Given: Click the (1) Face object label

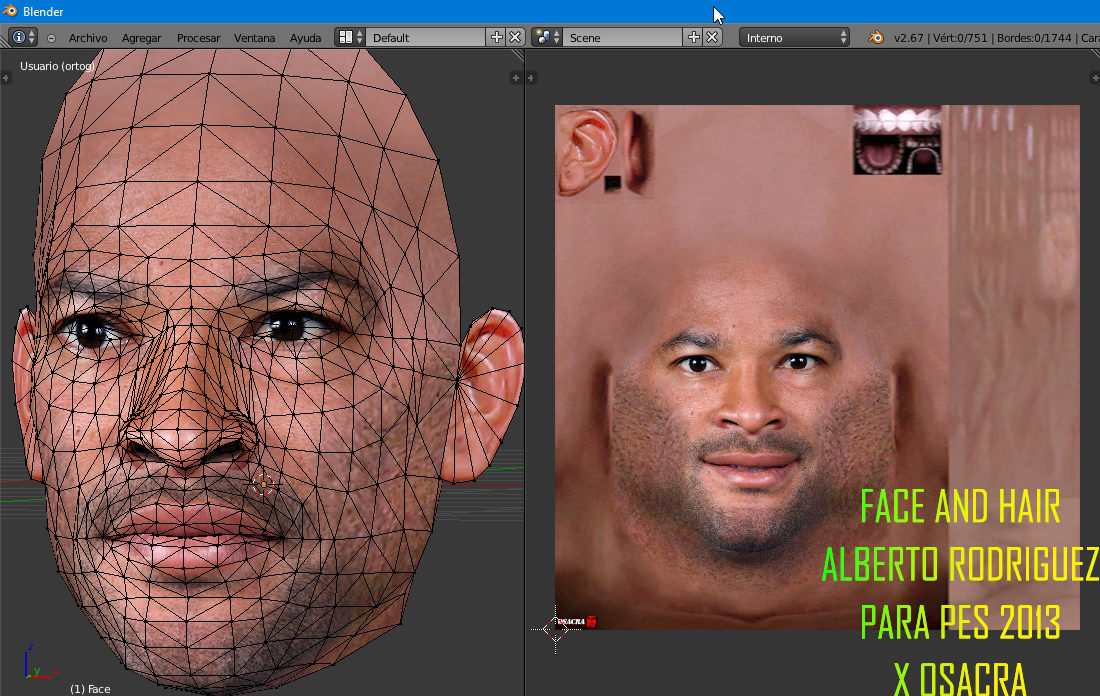Looking at the screenshot, I should click(x=90, y=689).
